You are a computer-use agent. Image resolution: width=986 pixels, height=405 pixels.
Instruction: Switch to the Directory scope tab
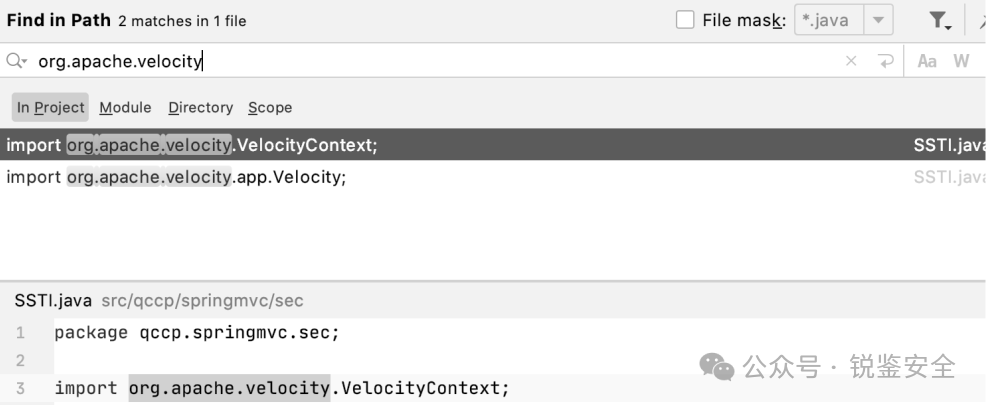tap(201, 108)
